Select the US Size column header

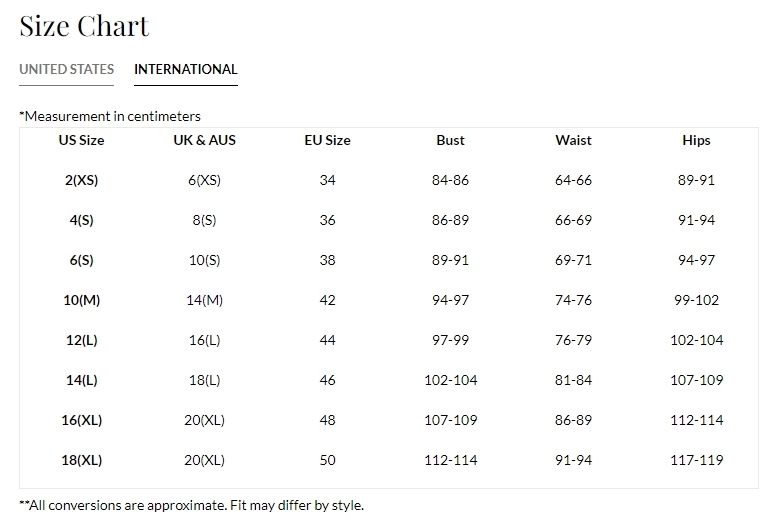click(x=81, y=140)
